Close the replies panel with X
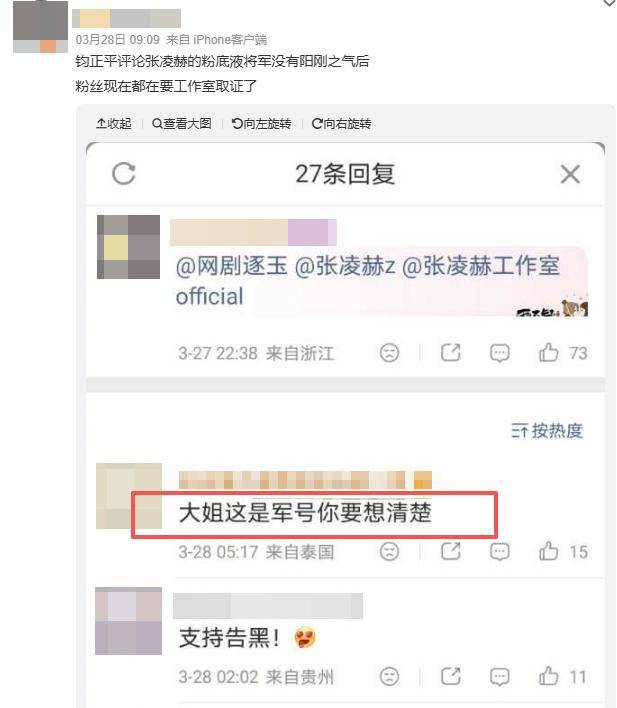617x708 pixels. (x=570, y=174)
